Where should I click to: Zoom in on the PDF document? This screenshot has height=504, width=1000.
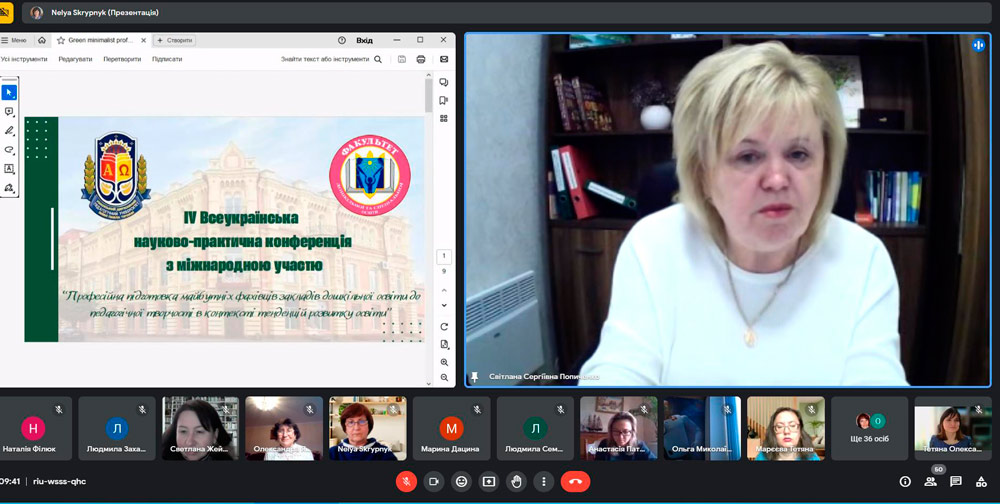444,362
